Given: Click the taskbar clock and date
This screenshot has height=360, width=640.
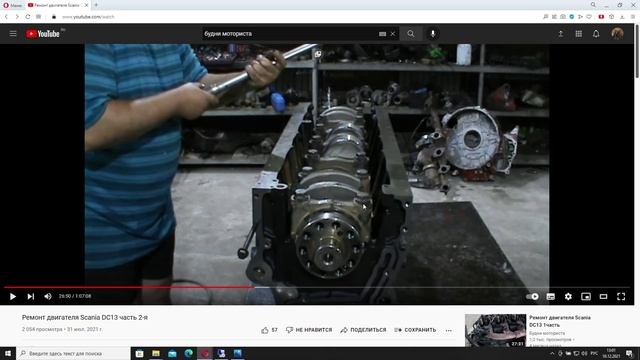Looking at the screenshot, I should pyautogui.click(x=611, y=353).
